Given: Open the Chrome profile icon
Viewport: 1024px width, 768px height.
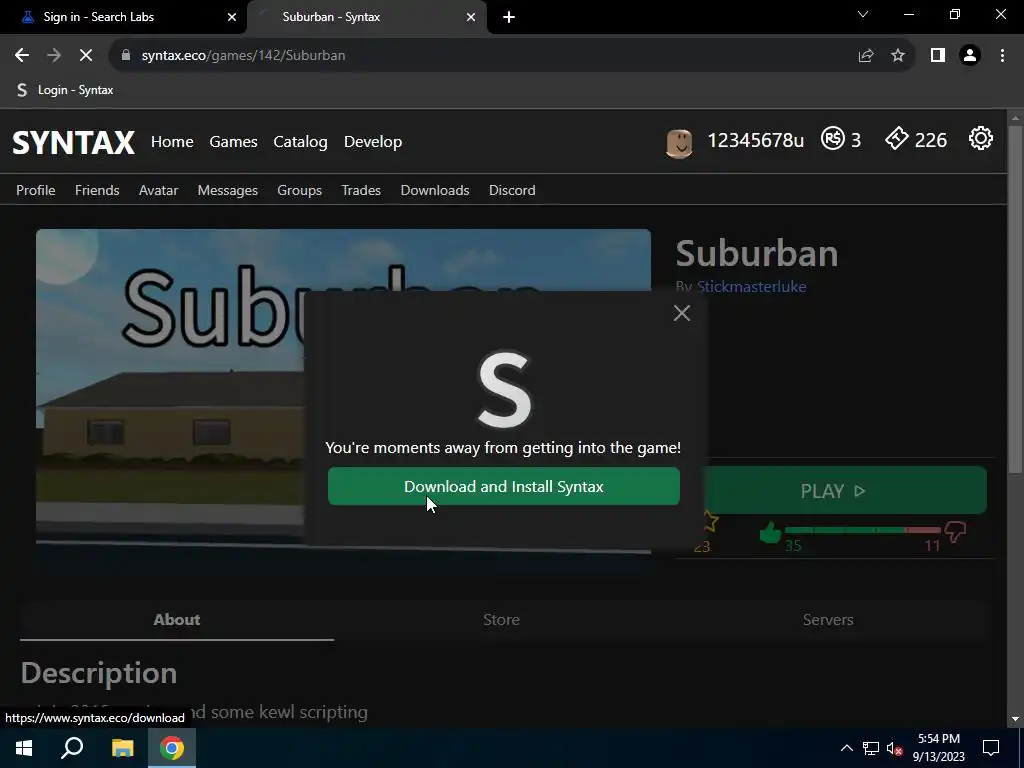Looking at the screenshot, I should (x=970, y=56).
